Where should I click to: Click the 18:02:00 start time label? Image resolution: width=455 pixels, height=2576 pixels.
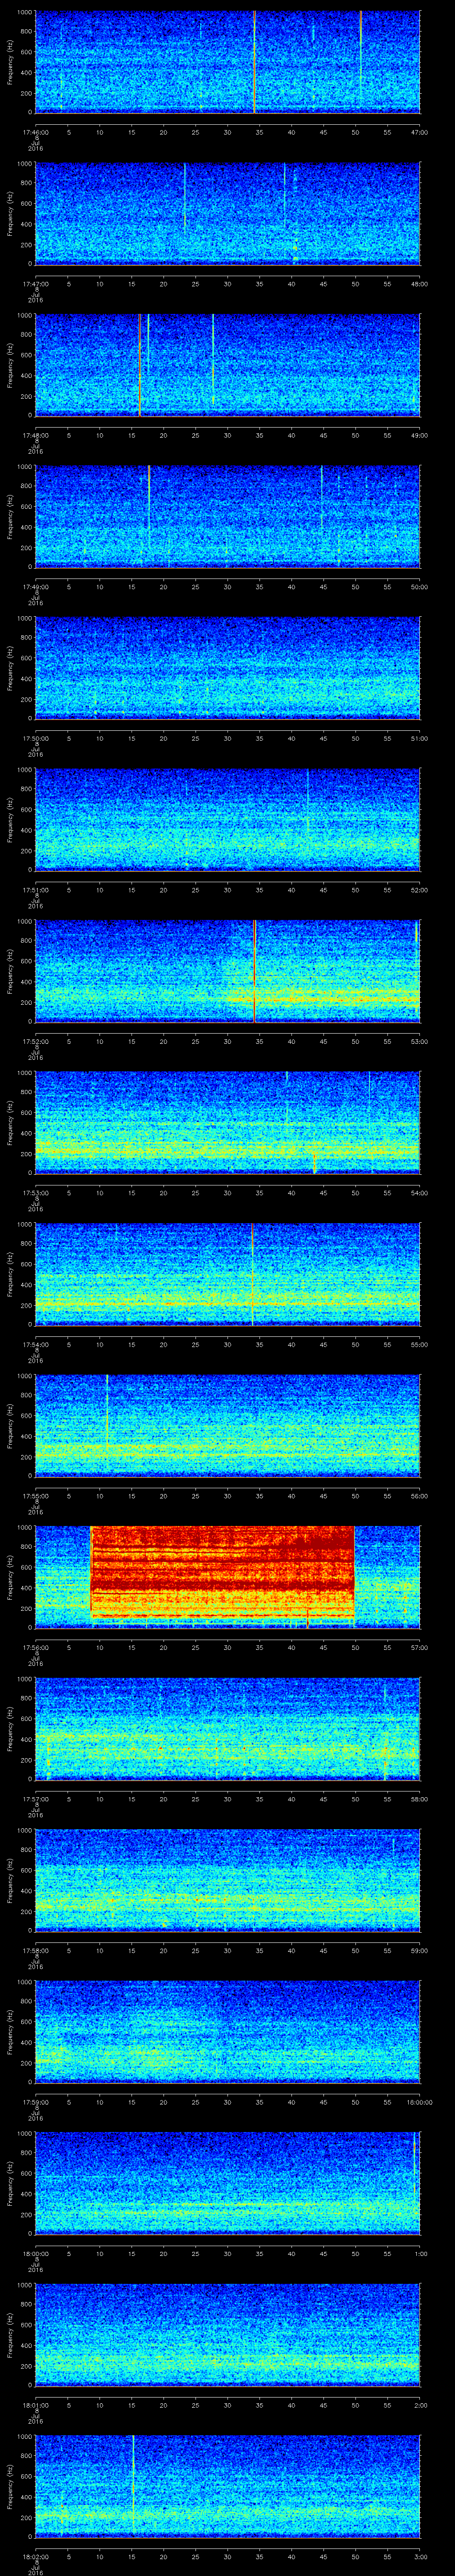[x=35, y=2556]
